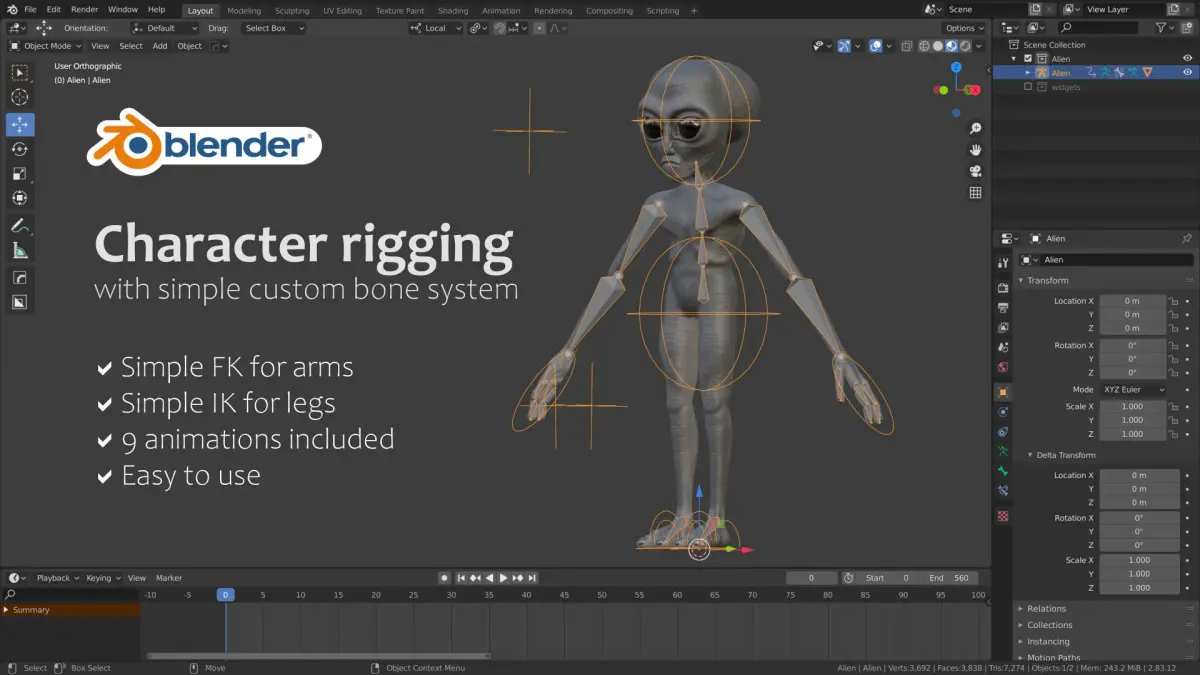
Task: Select the Annotate tool
Action: 20,225
